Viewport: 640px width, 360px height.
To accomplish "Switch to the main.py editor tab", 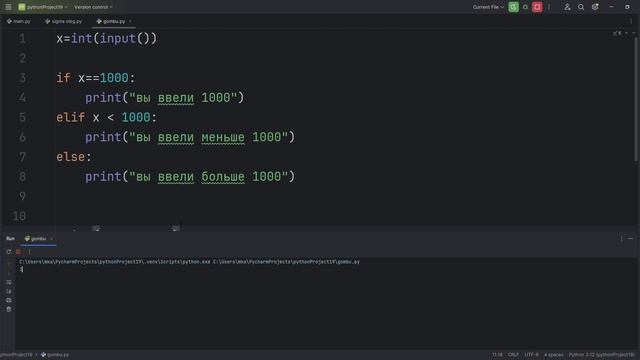I will point(19,21).
